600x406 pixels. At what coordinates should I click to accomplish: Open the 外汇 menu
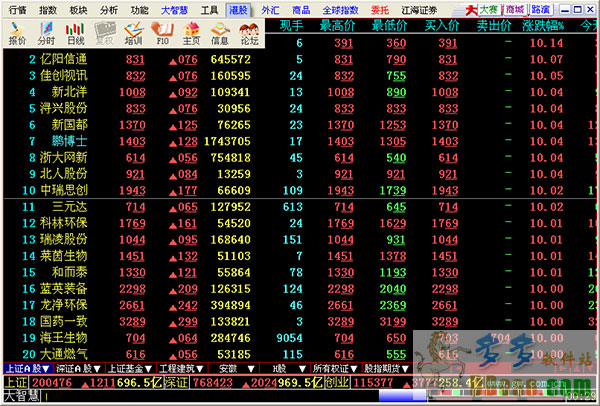(270, 10)
